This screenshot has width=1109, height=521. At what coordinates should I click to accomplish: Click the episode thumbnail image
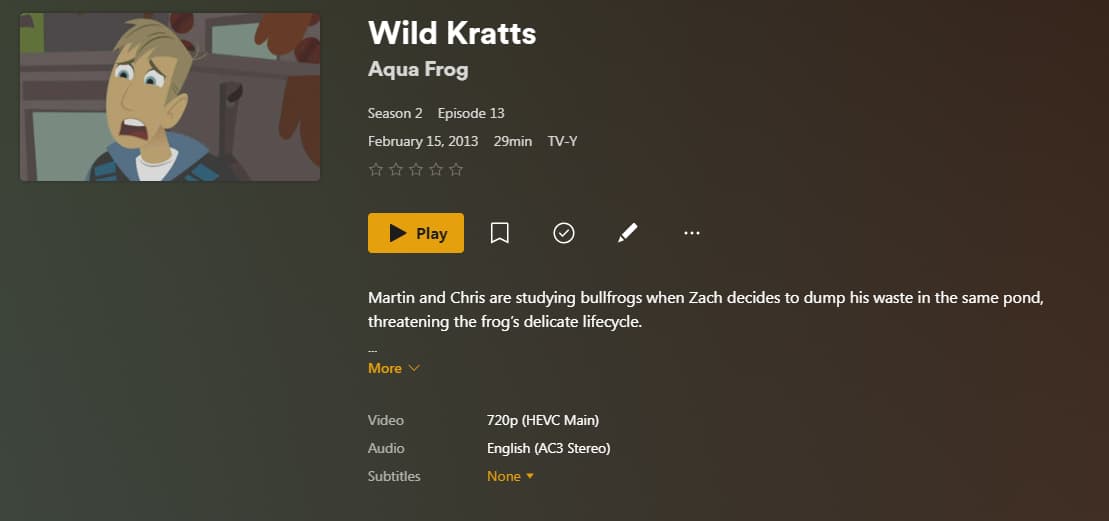(170, 97)
